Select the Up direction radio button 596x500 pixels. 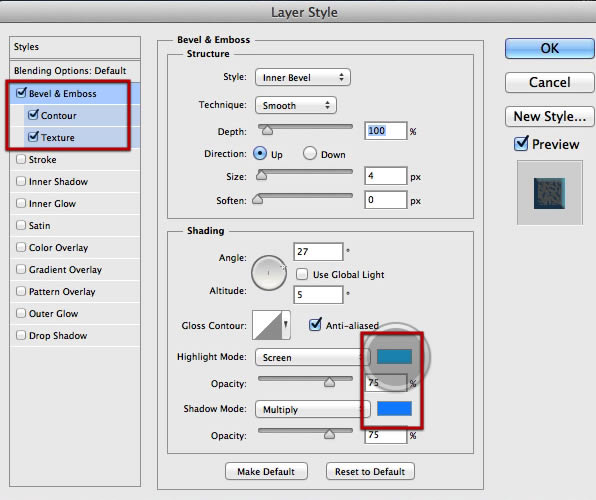(x=260, y=154)
